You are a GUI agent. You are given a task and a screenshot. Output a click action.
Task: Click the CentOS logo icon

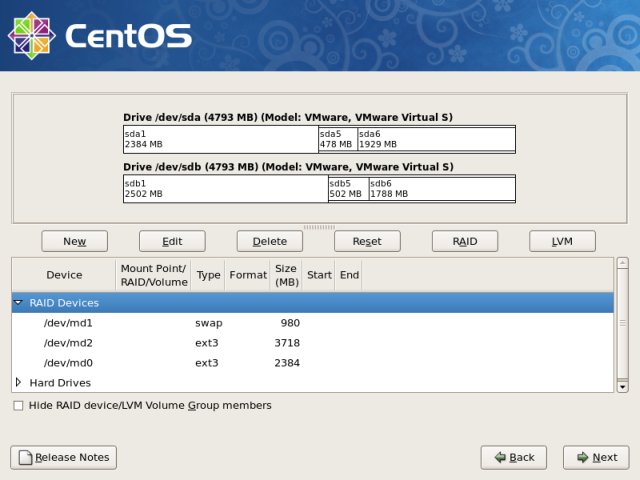32,37
